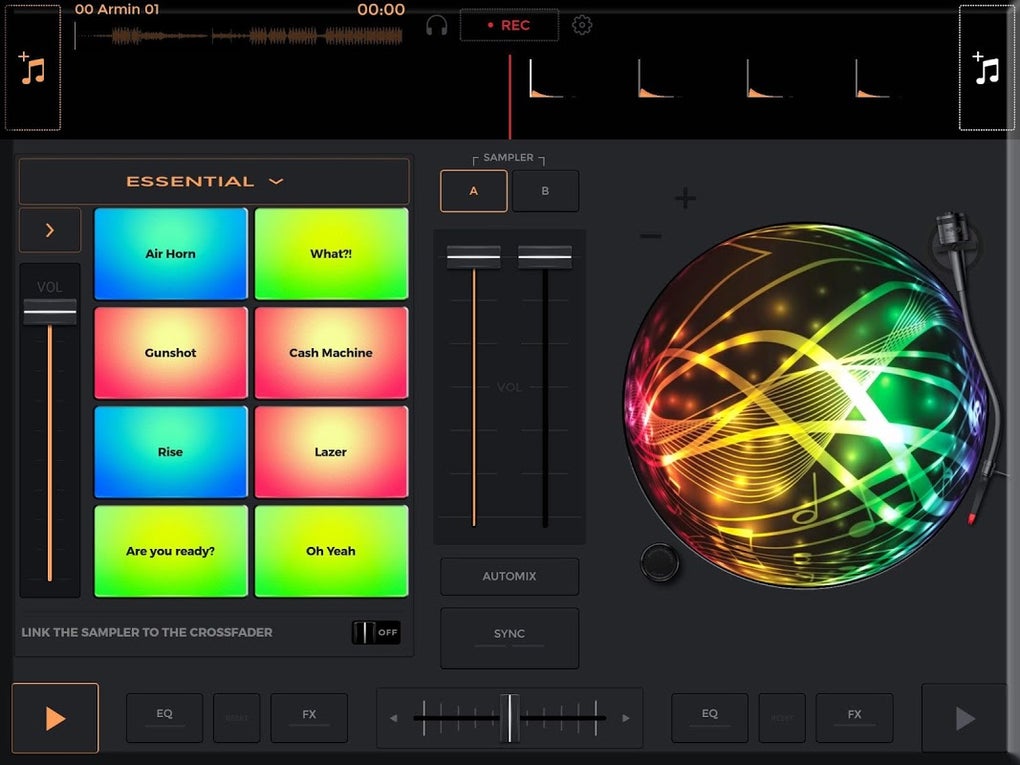Add a track to the left deck
The height and width of the screenshot is (765, 1020).
pos(33,68)
